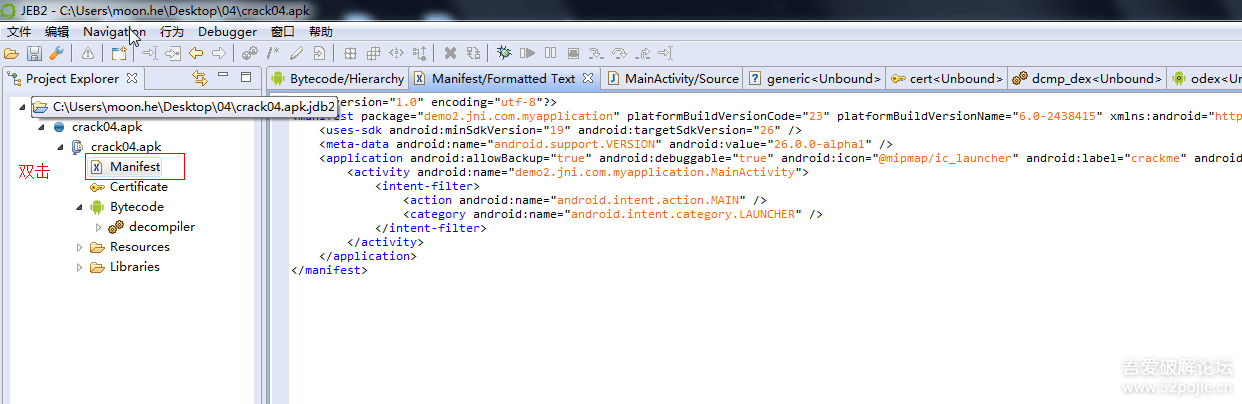Image resolution: width=1242 pixels, height=404 pixels.
Task: Select the Libraries folder tree item
Action: click(124, 267)
